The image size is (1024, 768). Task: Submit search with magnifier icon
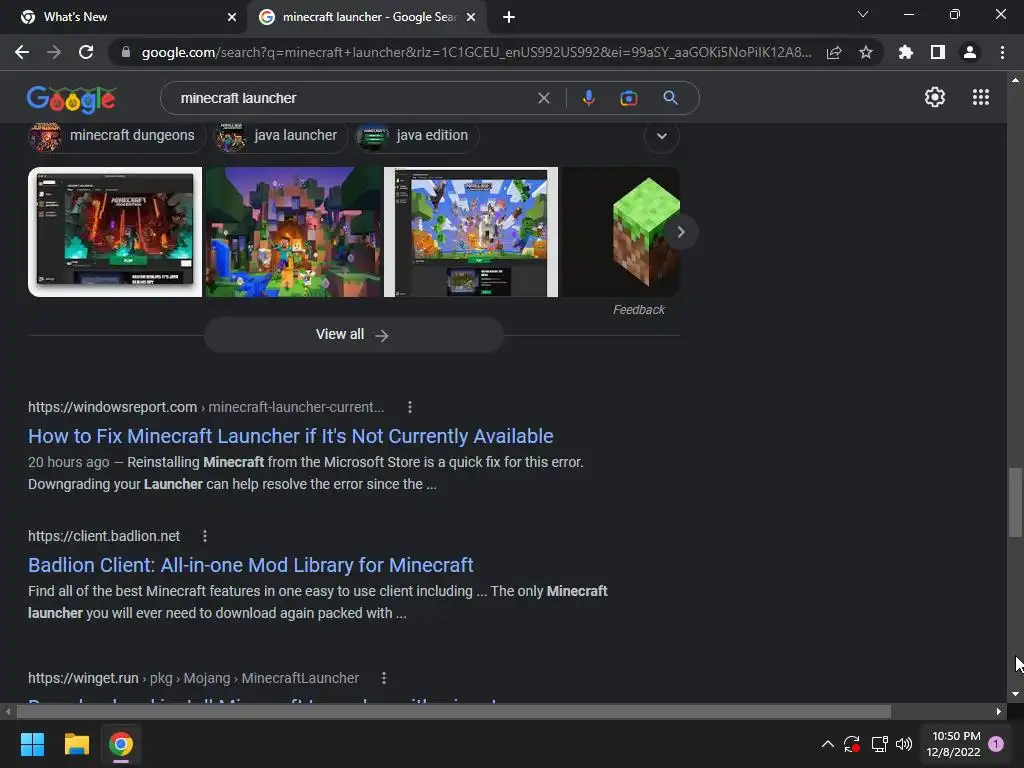click(670, 98)
